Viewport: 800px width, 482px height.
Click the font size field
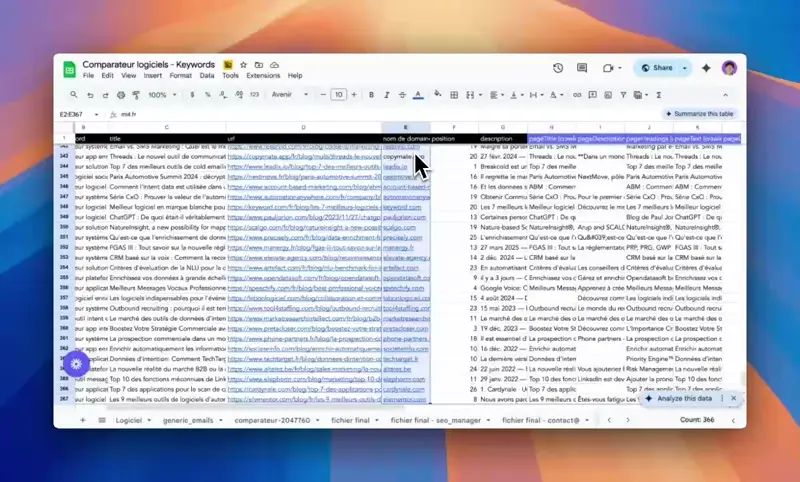[x=338, y=95]
